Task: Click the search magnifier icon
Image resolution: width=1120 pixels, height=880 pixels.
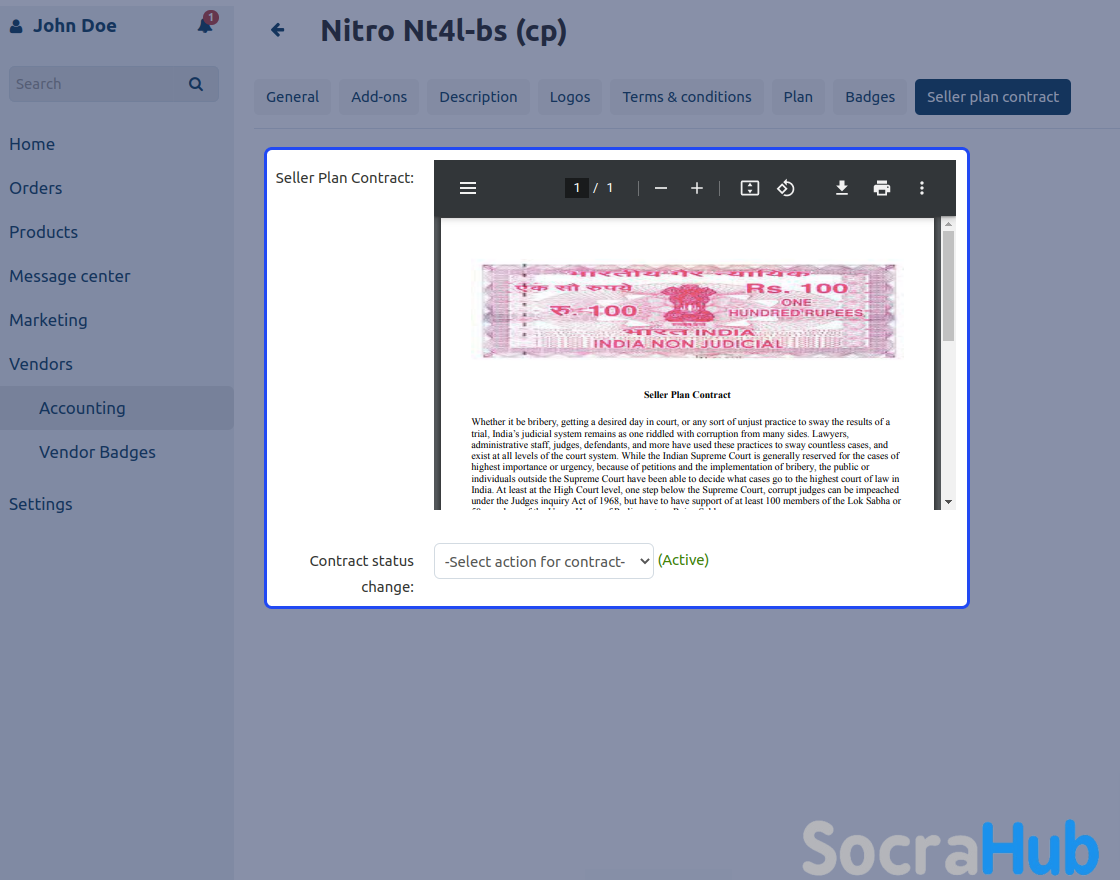Action: [x=196, y=84]
